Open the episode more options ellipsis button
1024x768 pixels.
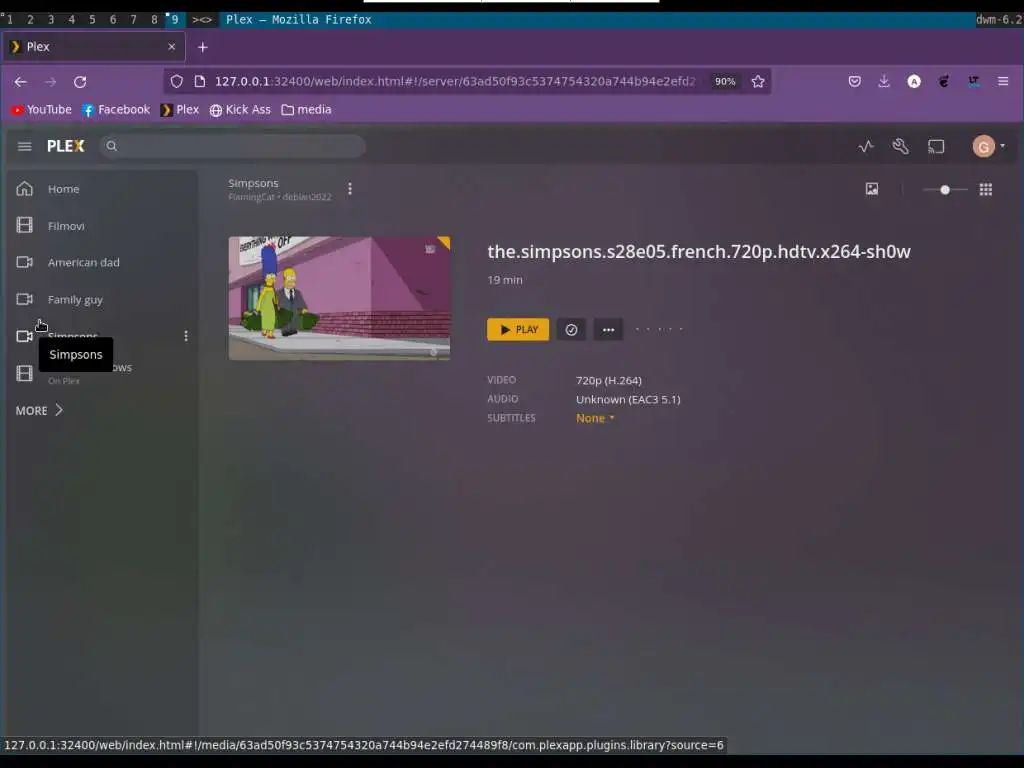608,330
